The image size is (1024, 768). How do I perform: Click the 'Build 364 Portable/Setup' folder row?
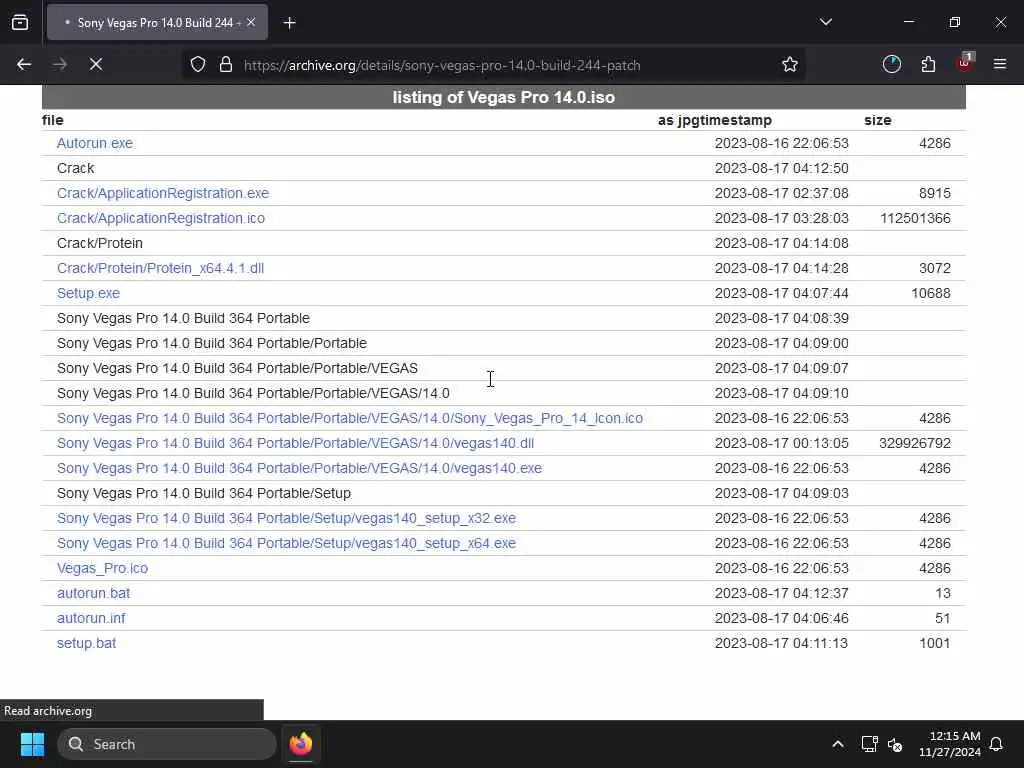click(x=204, y=493)
